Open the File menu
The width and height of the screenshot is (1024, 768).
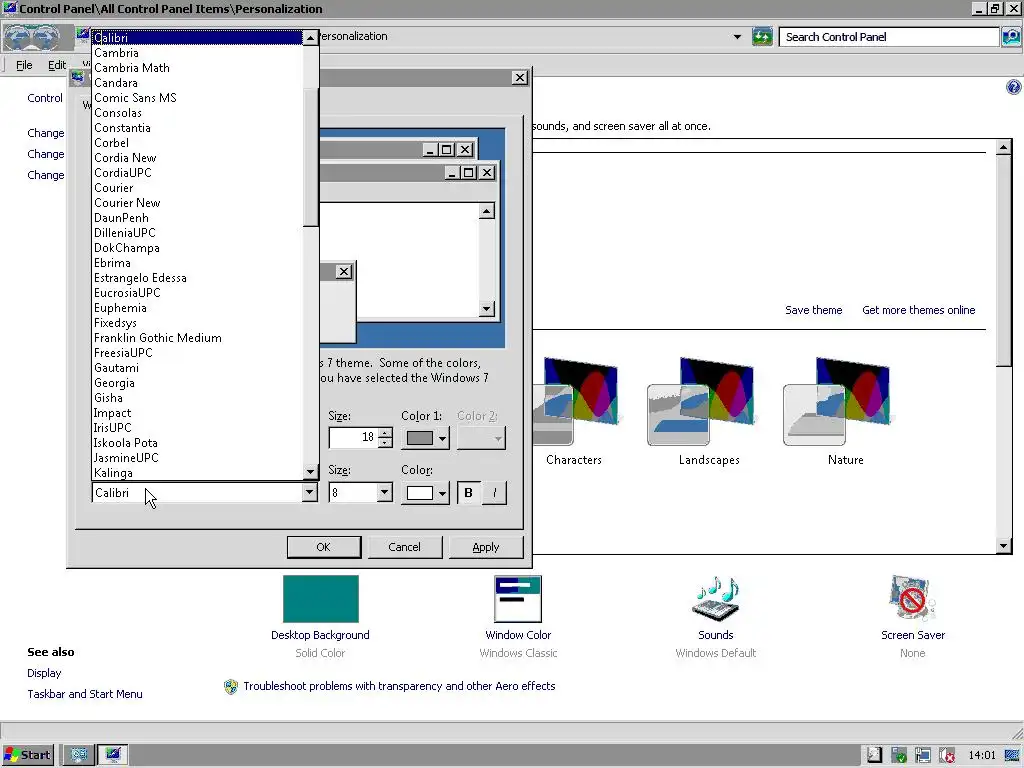tap(24, 65)
